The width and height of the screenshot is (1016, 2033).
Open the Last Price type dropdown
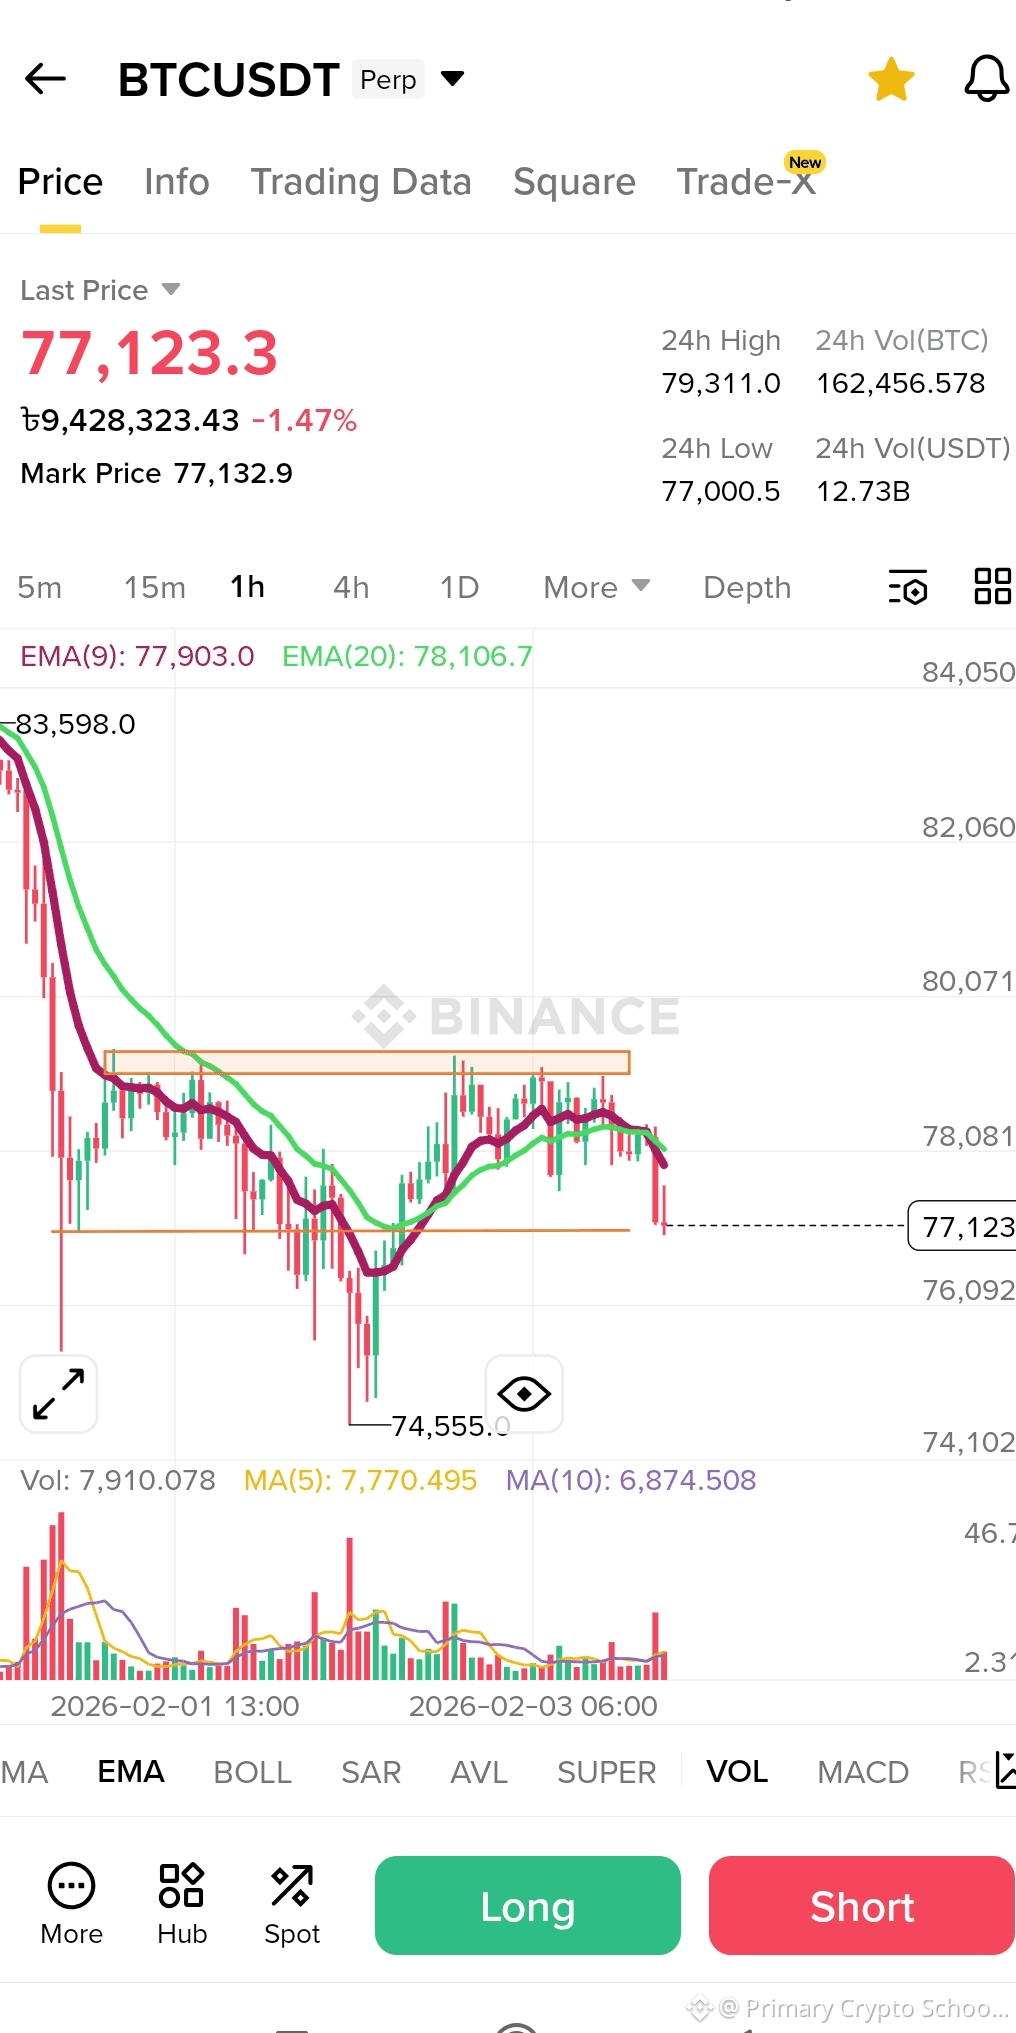click(x=171, y=289)
